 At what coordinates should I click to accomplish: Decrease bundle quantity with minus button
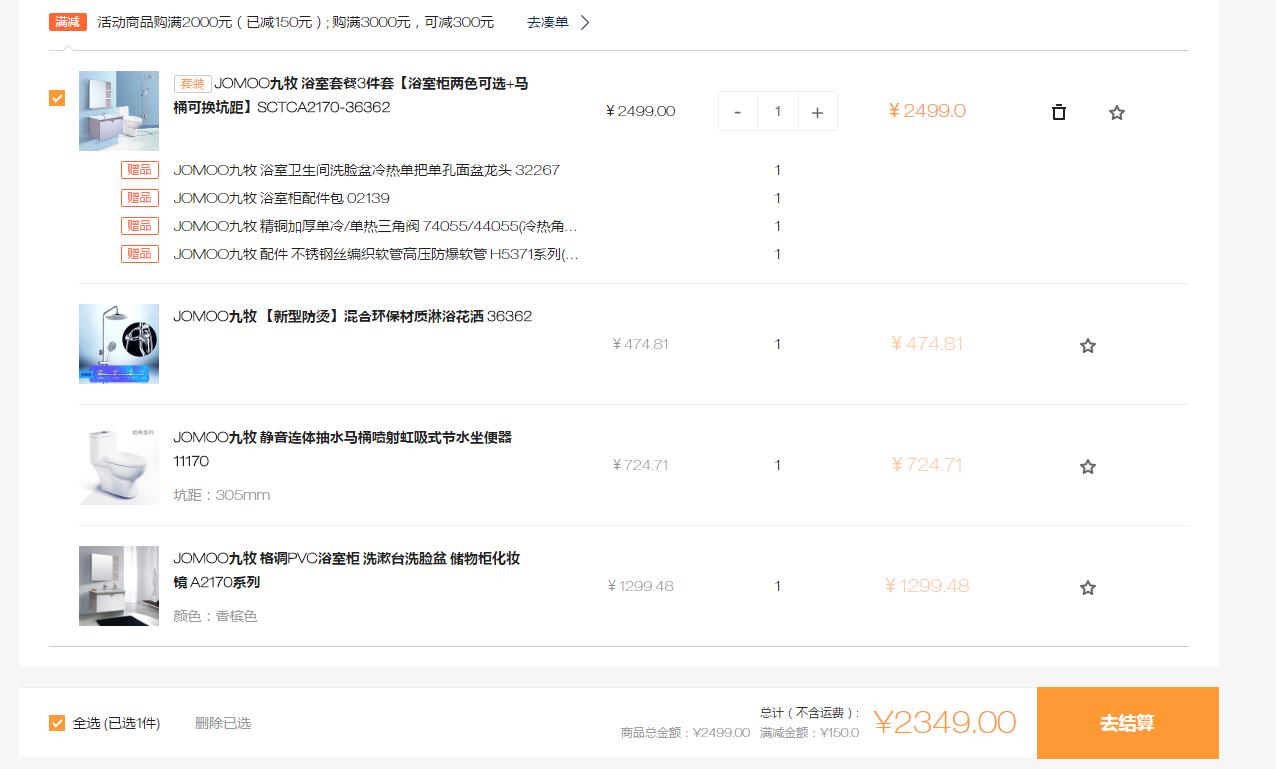[738, 112]
